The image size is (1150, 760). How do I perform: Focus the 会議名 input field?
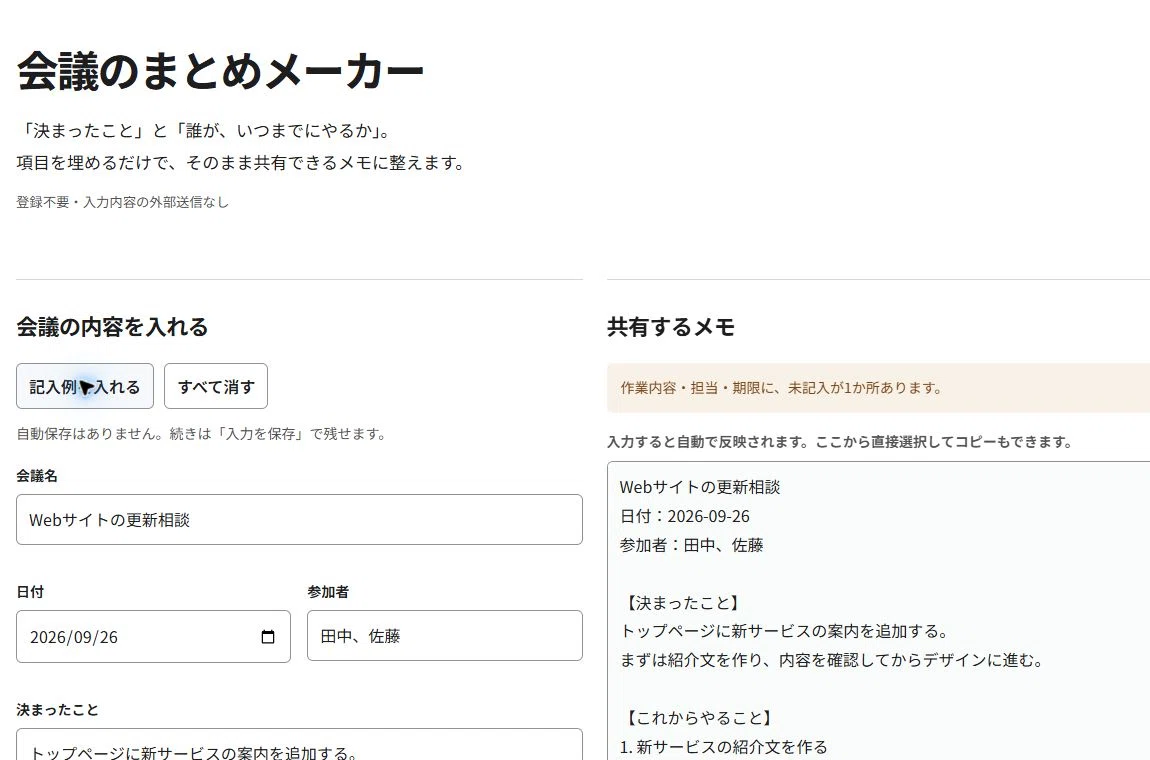299,519
